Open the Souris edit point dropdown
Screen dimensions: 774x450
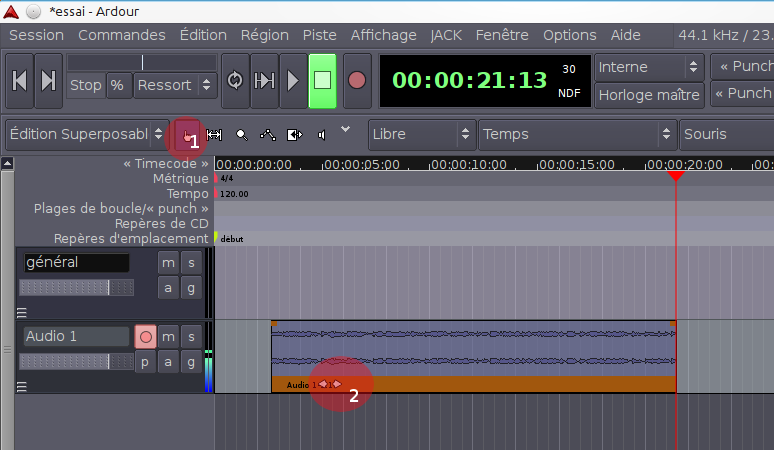(727, 134)
